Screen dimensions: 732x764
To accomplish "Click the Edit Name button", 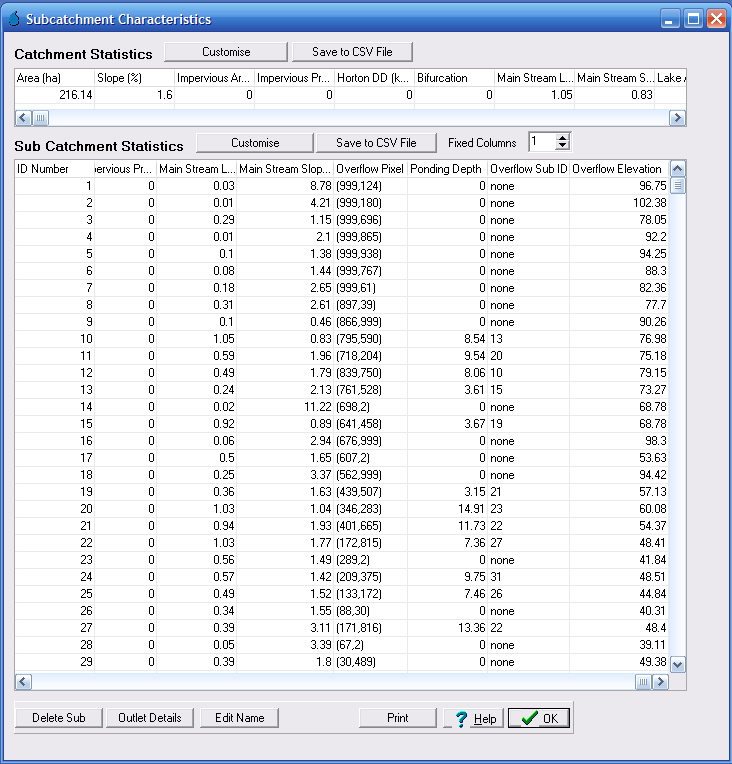I will [238, 718].
